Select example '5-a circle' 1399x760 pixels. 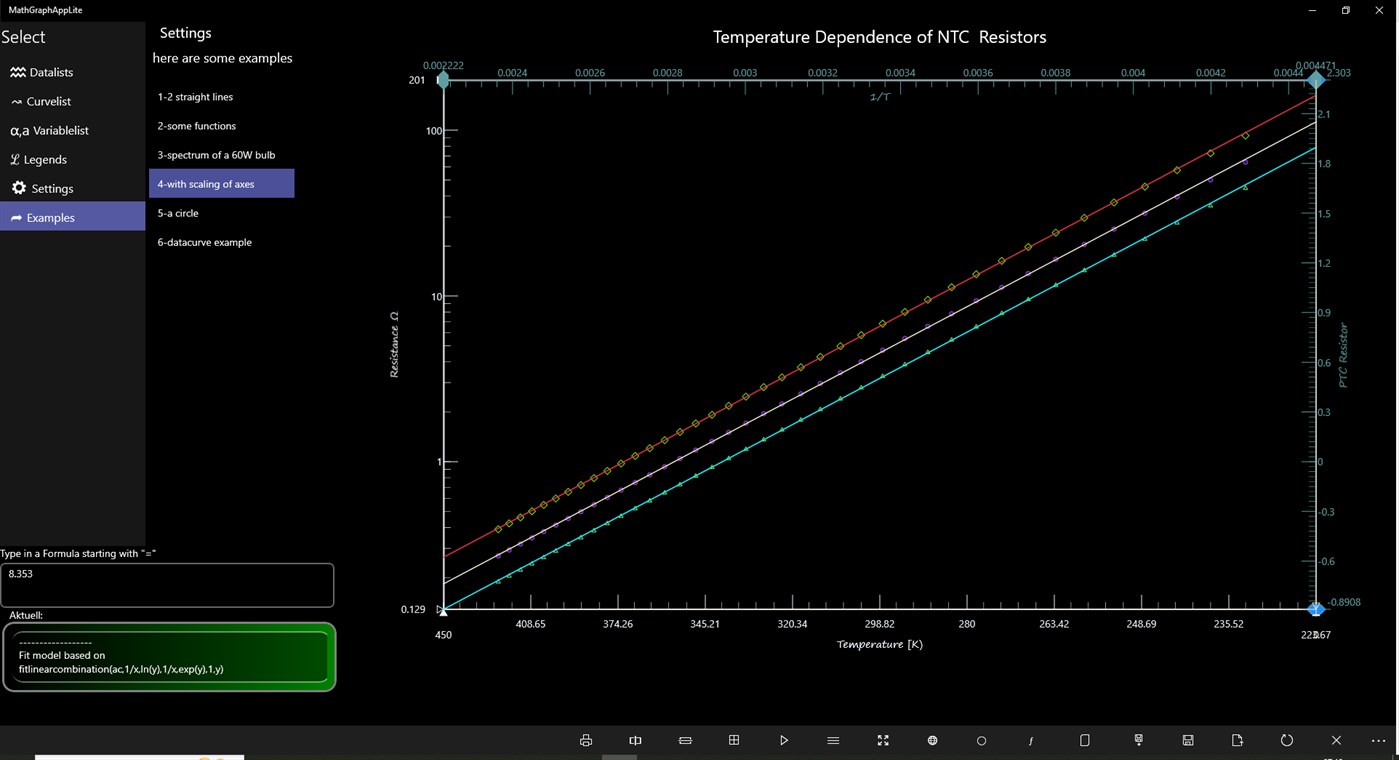coord(178,213)
